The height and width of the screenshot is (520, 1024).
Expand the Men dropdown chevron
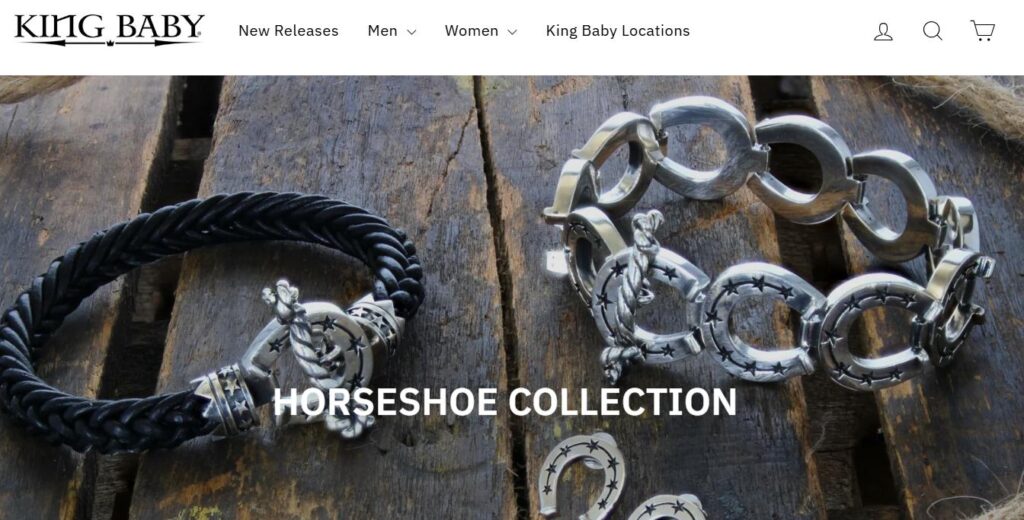coord(411,31)
